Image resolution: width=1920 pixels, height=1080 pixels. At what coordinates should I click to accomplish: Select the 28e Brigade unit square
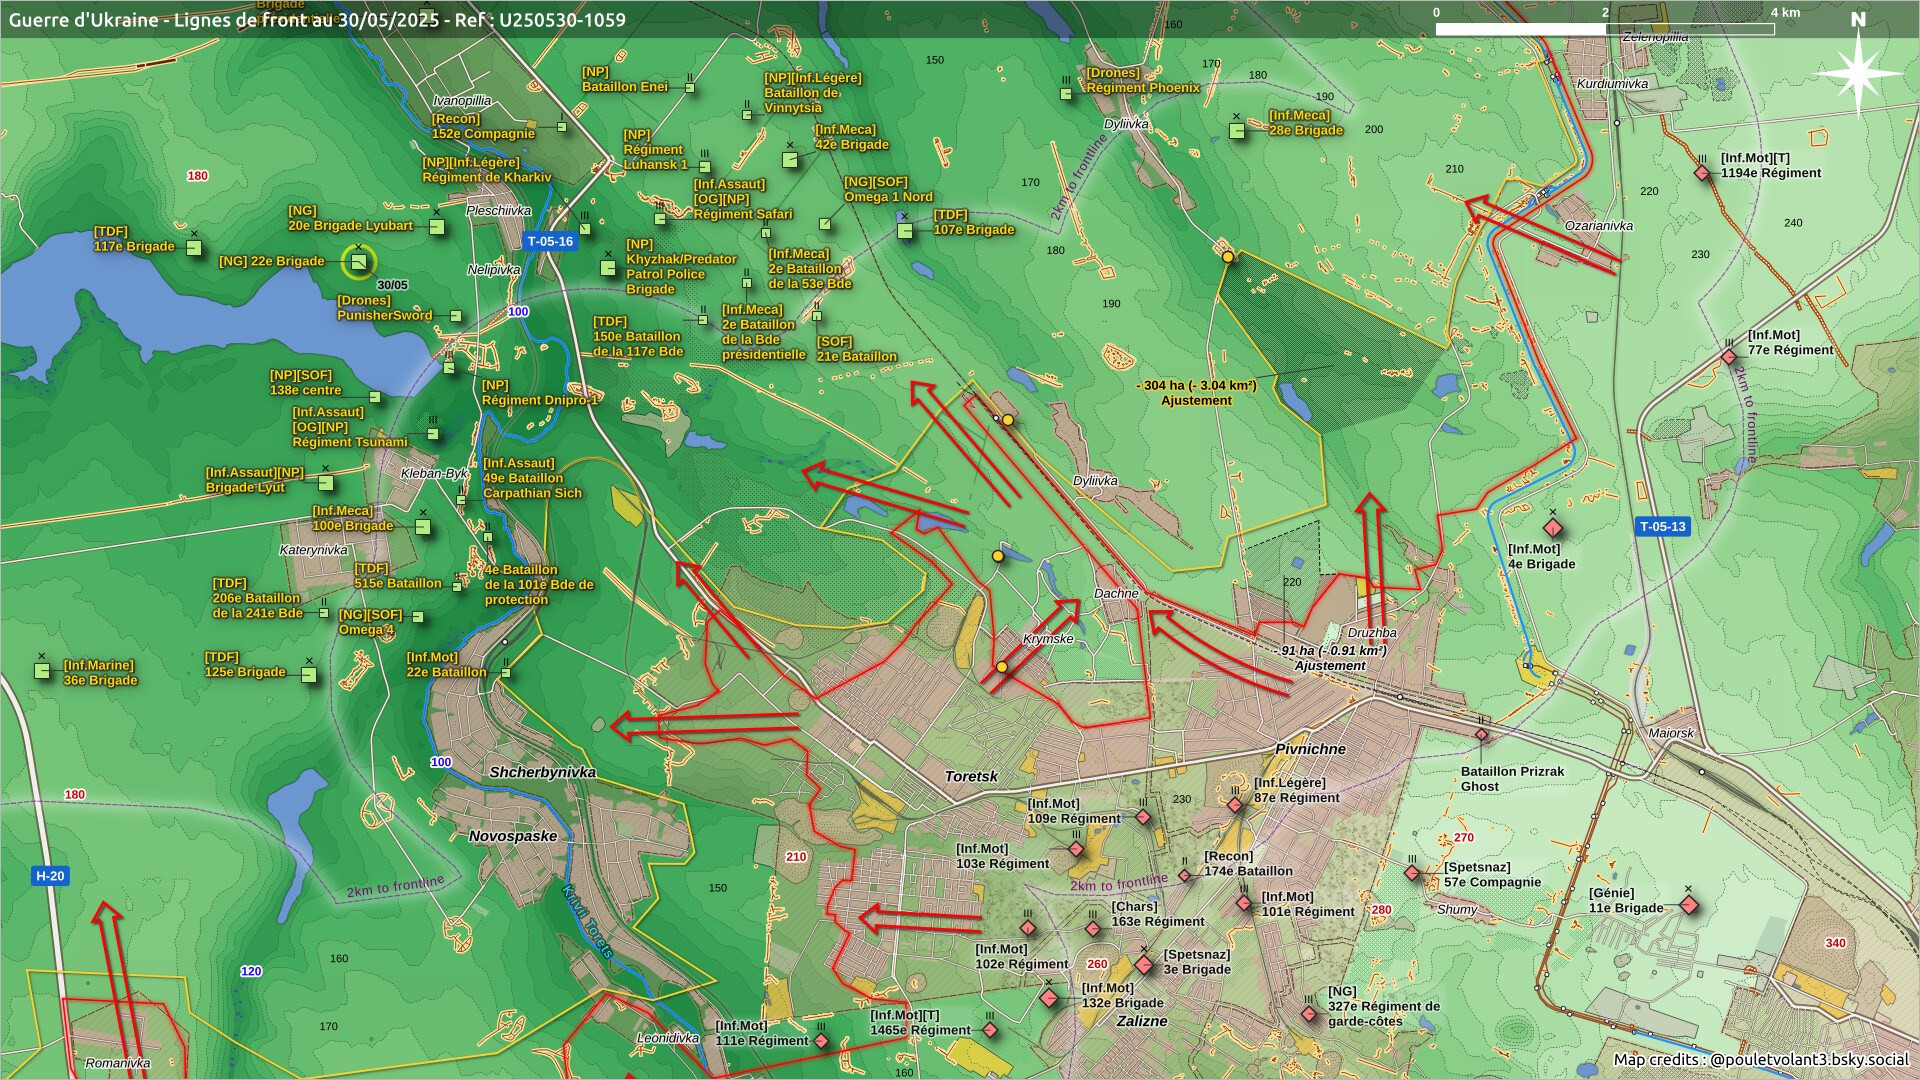(x=1237, y=130)
